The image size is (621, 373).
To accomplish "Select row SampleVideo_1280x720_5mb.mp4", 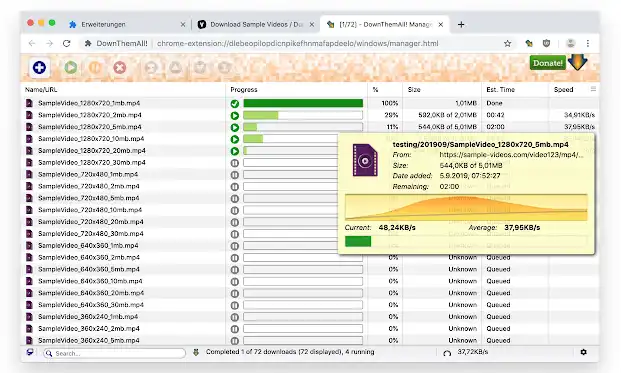I will tap(310, 127).
